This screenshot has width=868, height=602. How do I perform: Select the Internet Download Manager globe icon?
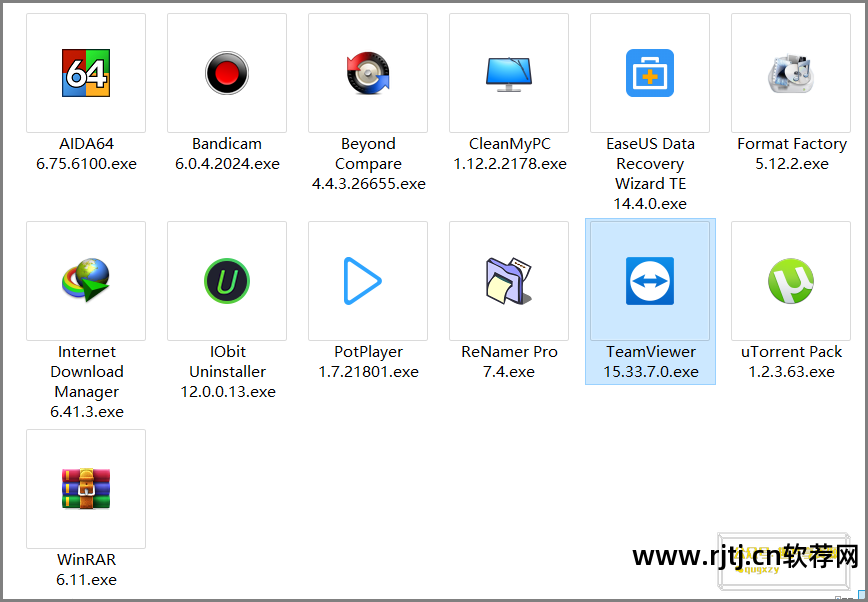coord(86,280)
